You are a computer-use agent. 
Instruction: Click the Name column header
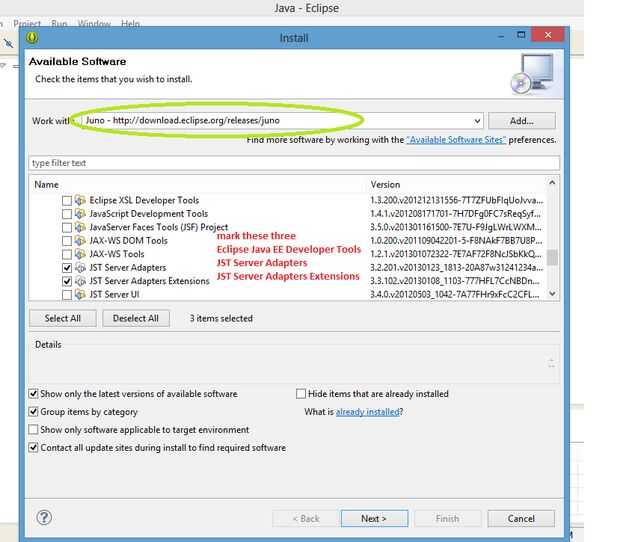pos(46,185)
